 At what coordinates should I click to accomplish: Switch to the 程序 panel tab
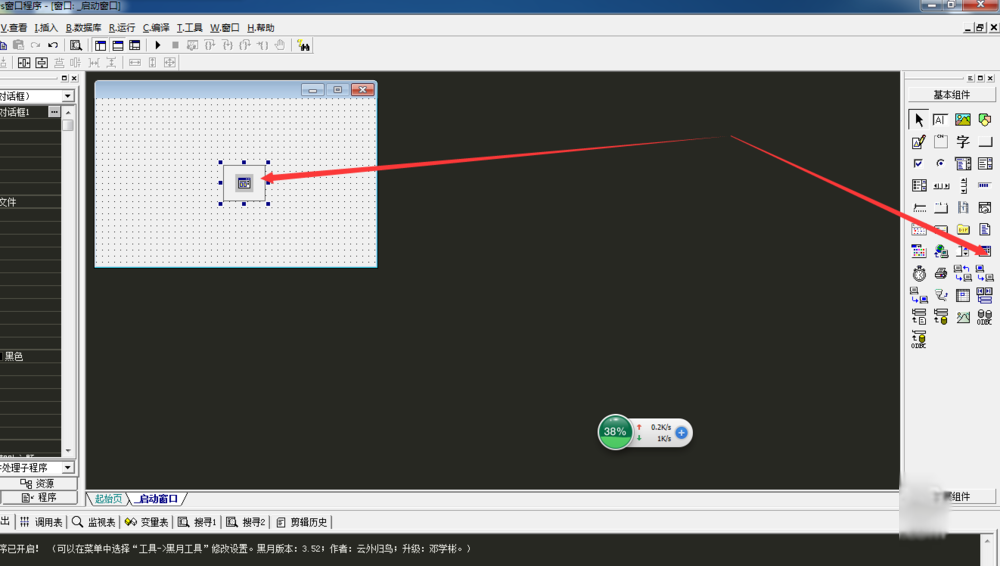pos(39,498)
